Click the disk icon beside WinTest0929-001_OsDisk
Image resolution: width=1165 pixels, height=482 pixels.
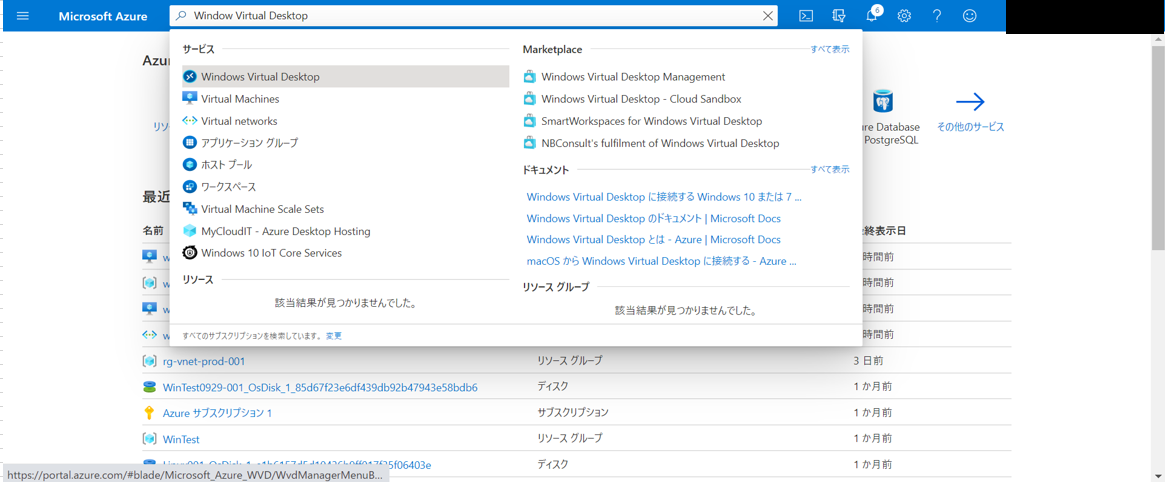coord(149,387)
